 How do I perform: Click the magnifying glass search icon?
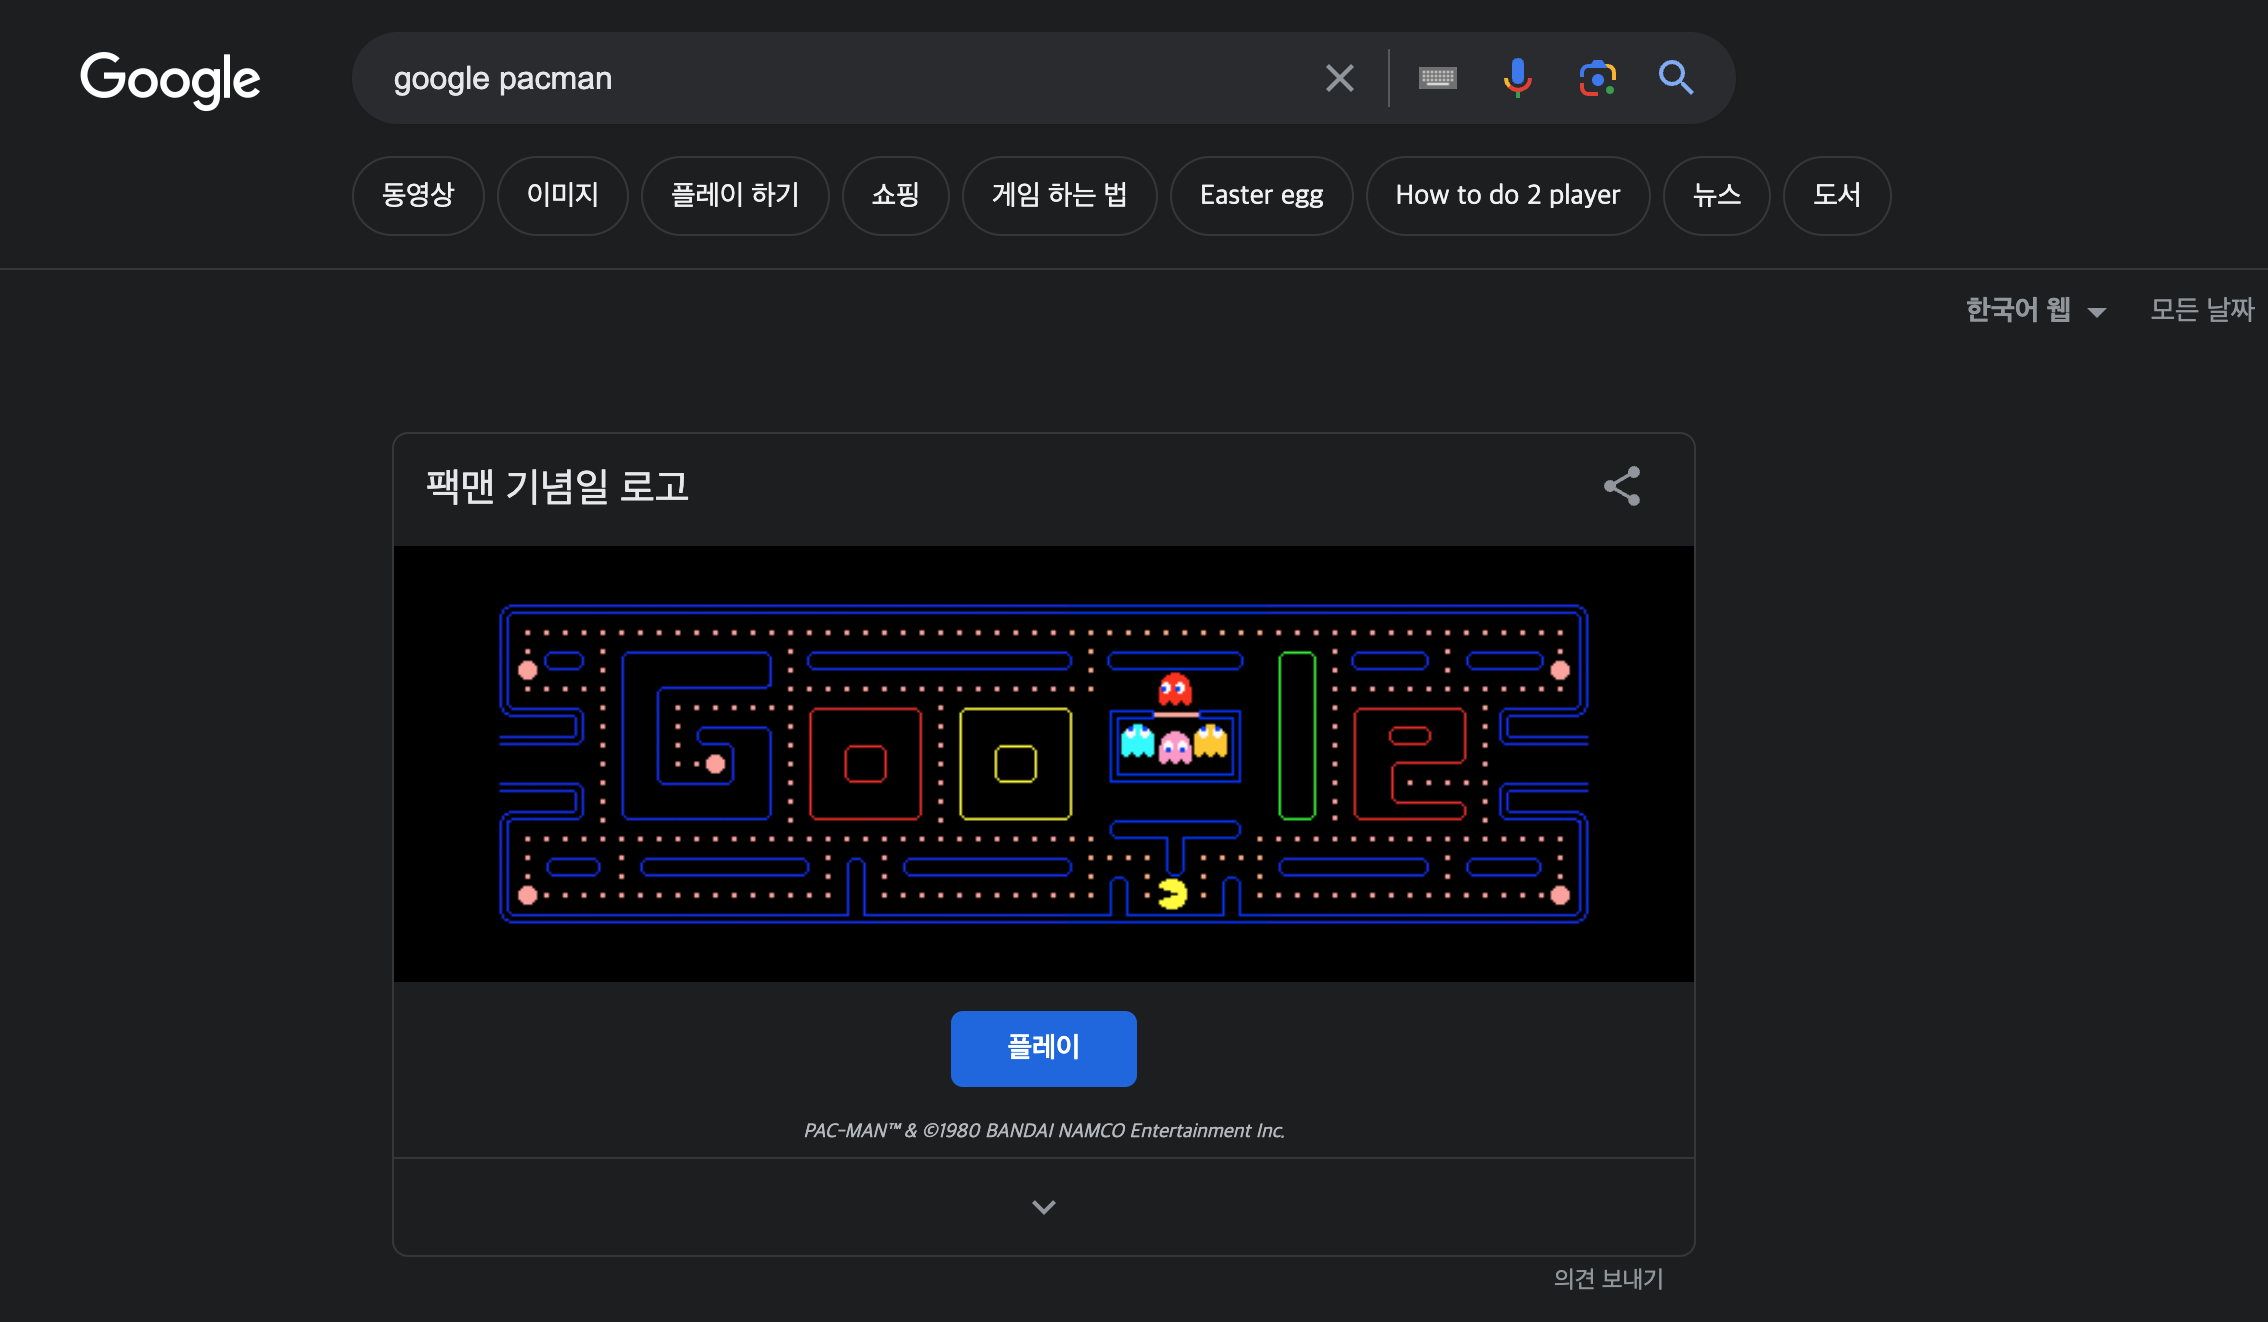click(x=1675, y=78)
